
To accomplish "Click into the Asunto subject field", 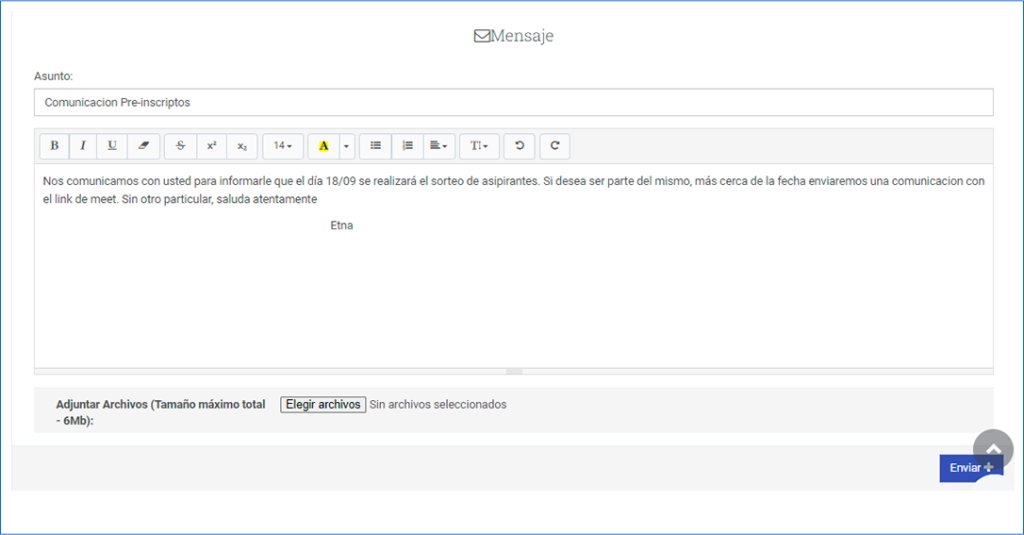I will (513, 102).
